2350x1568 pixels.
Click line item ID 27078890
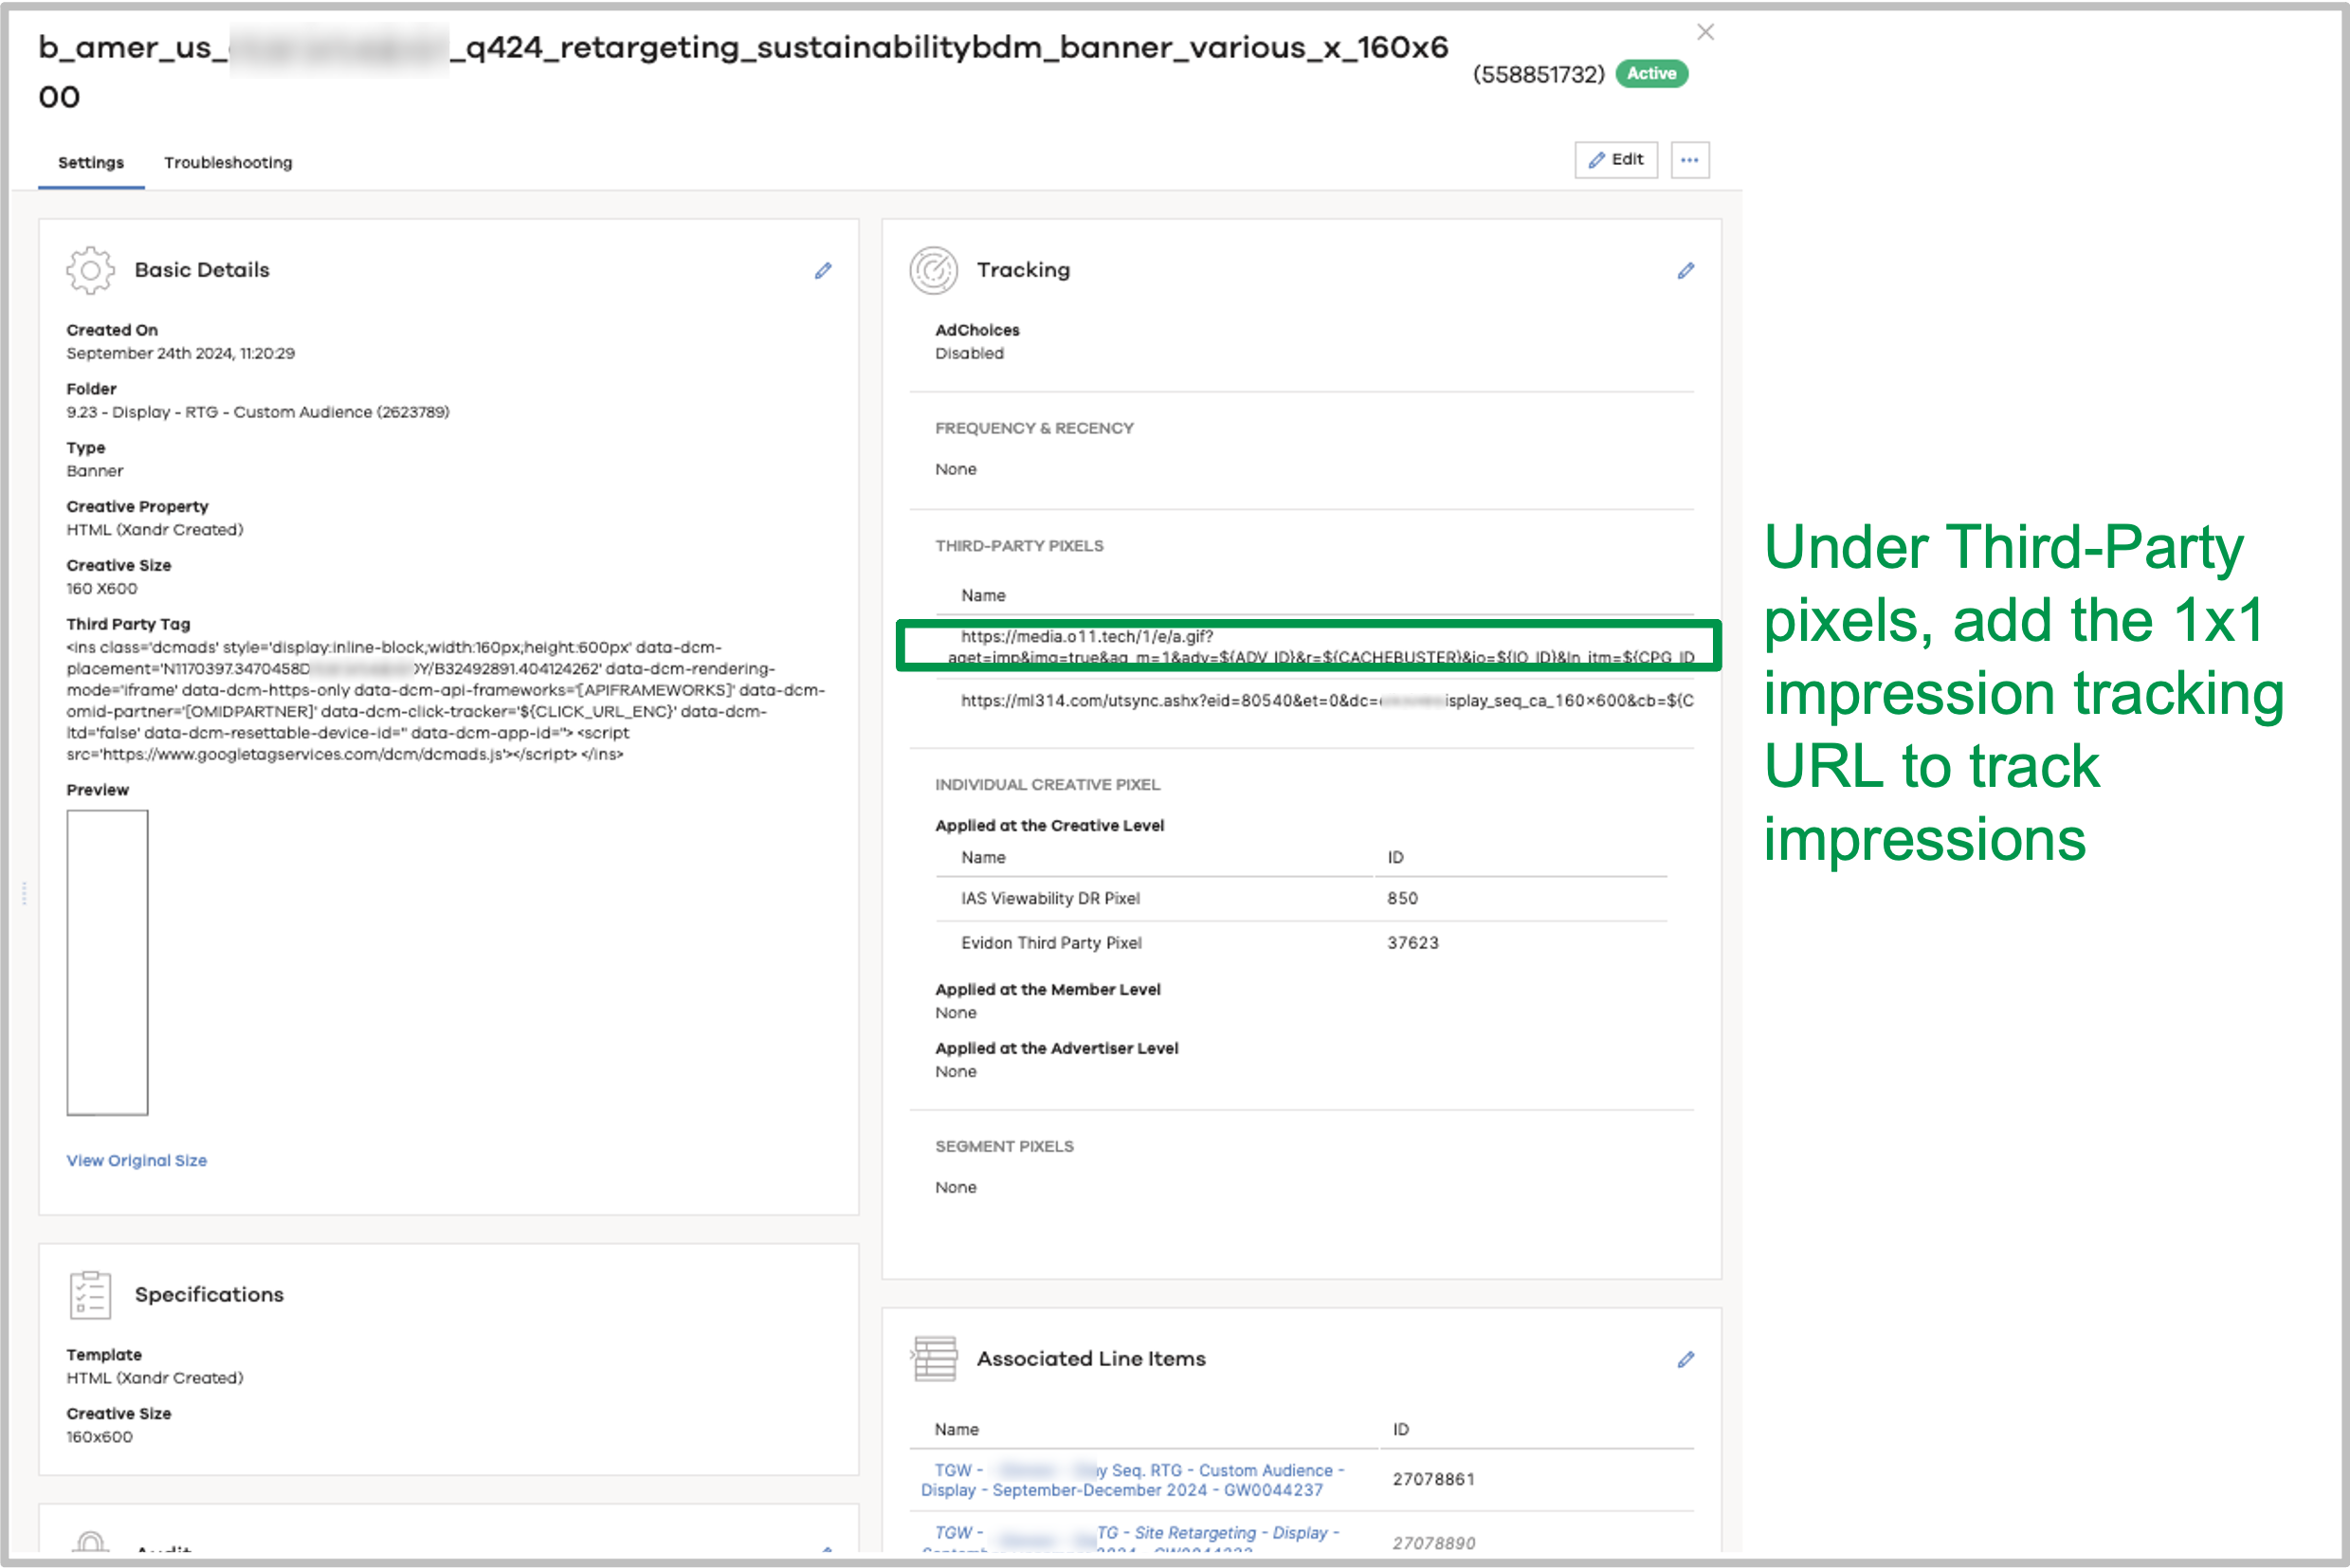pyautogui.click(x=1433, y=1543)
